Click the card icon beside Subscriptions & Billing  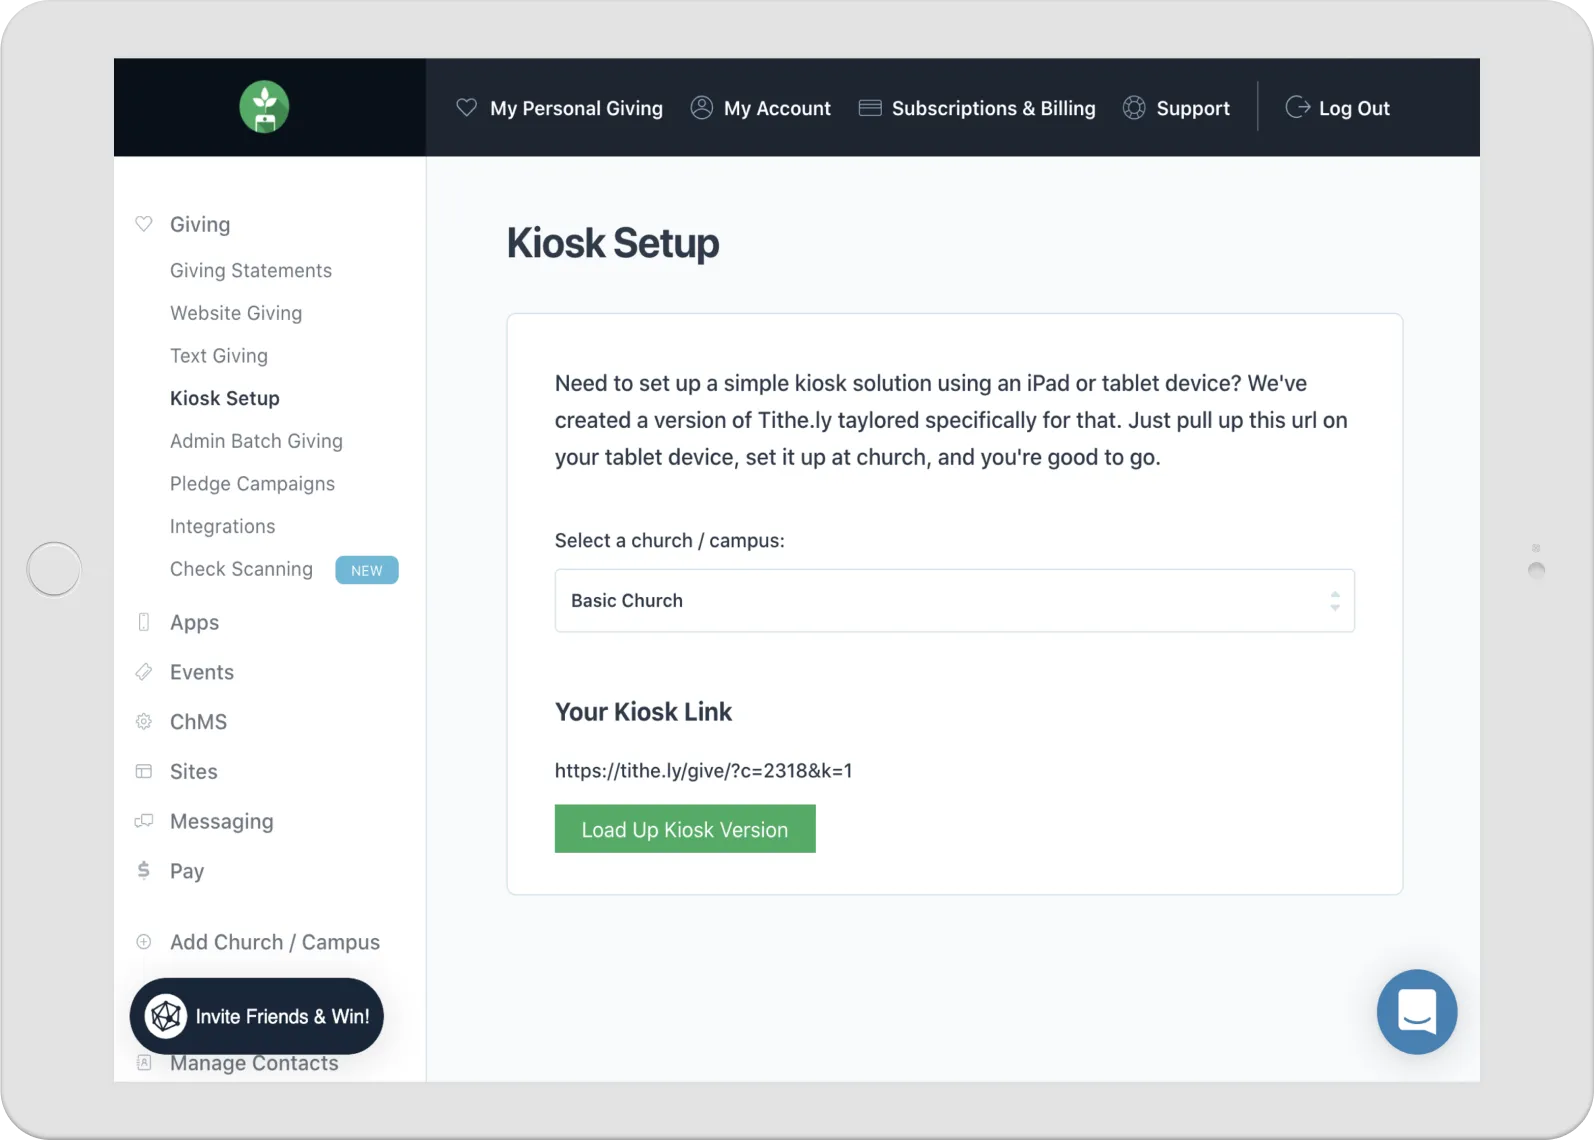[870, 107]
